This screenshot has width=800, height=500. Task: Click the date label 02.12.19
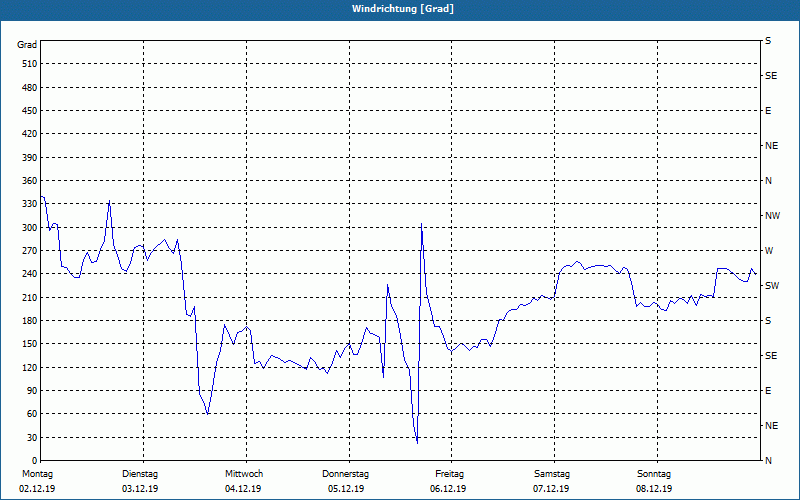[37, 489]
